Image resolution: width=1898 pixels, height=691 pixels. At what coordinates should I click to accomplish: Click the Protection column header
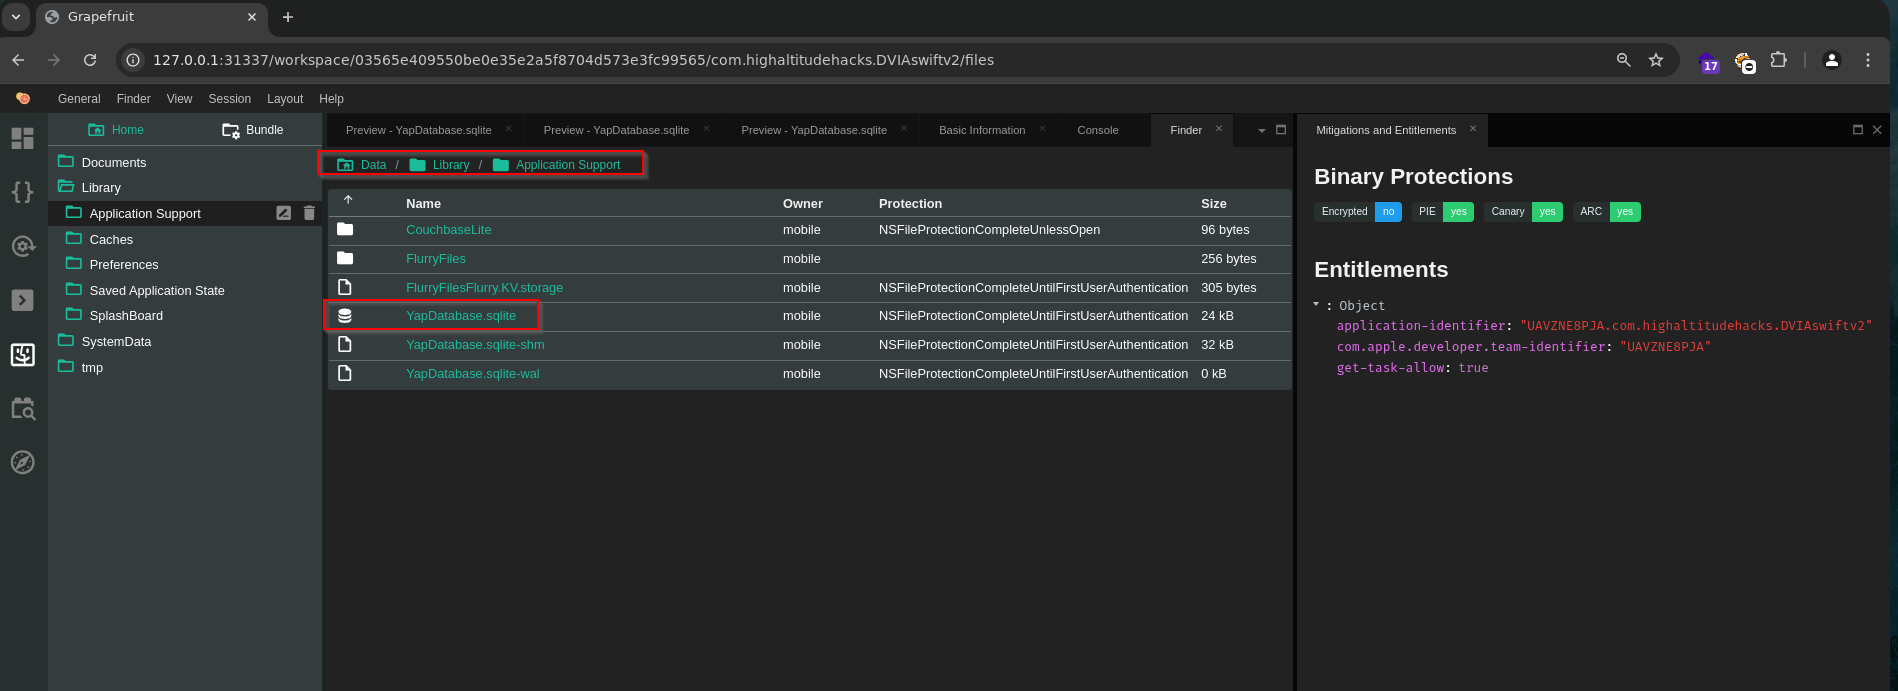(x=910, y=203)
